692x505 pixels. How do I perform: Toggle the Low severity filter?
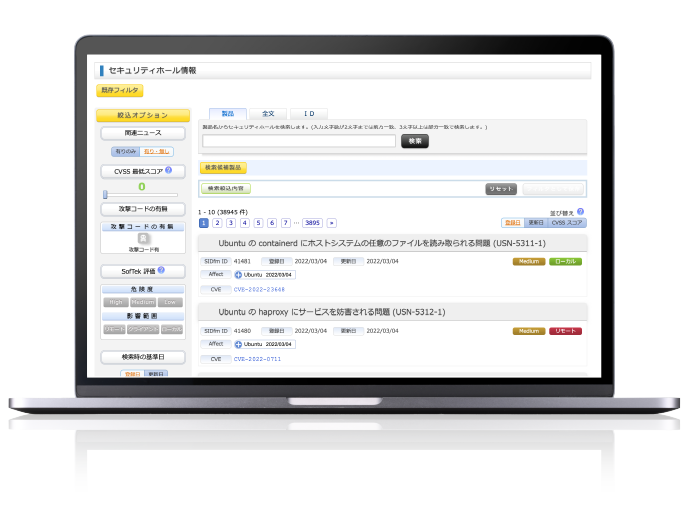(171, 301)
